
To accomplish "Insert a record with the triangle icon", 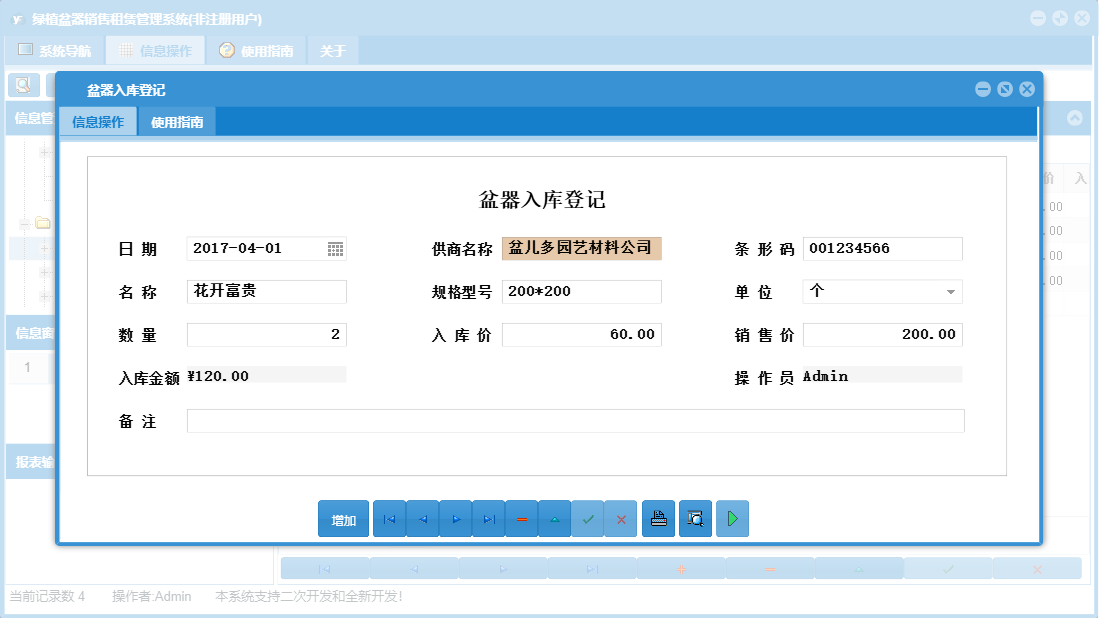I will (x=555, y=518).
